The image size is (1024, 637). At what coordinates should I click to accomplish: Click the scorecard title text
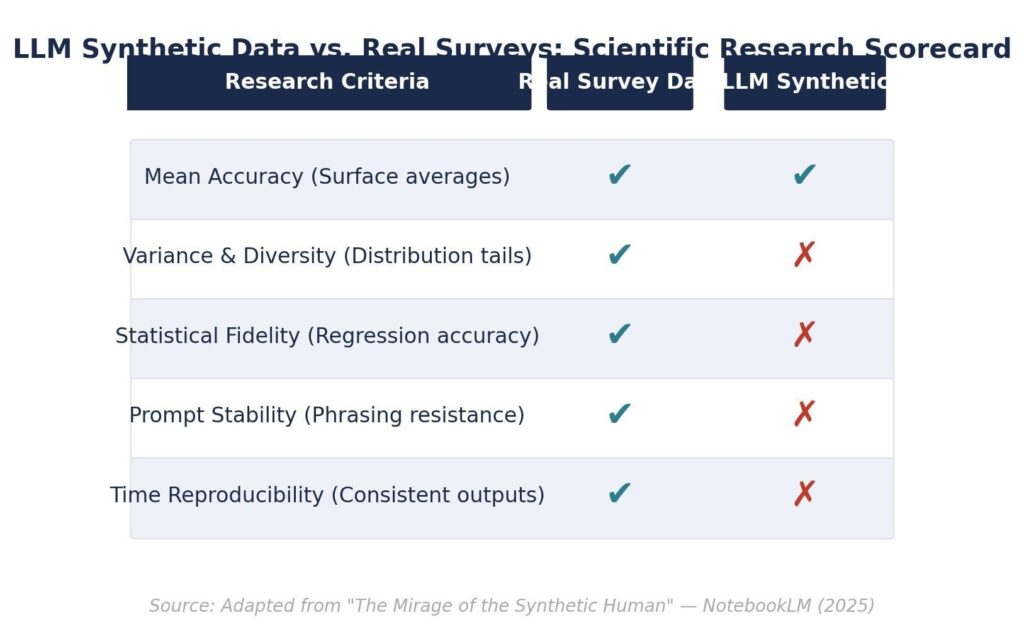coord(512,49)
